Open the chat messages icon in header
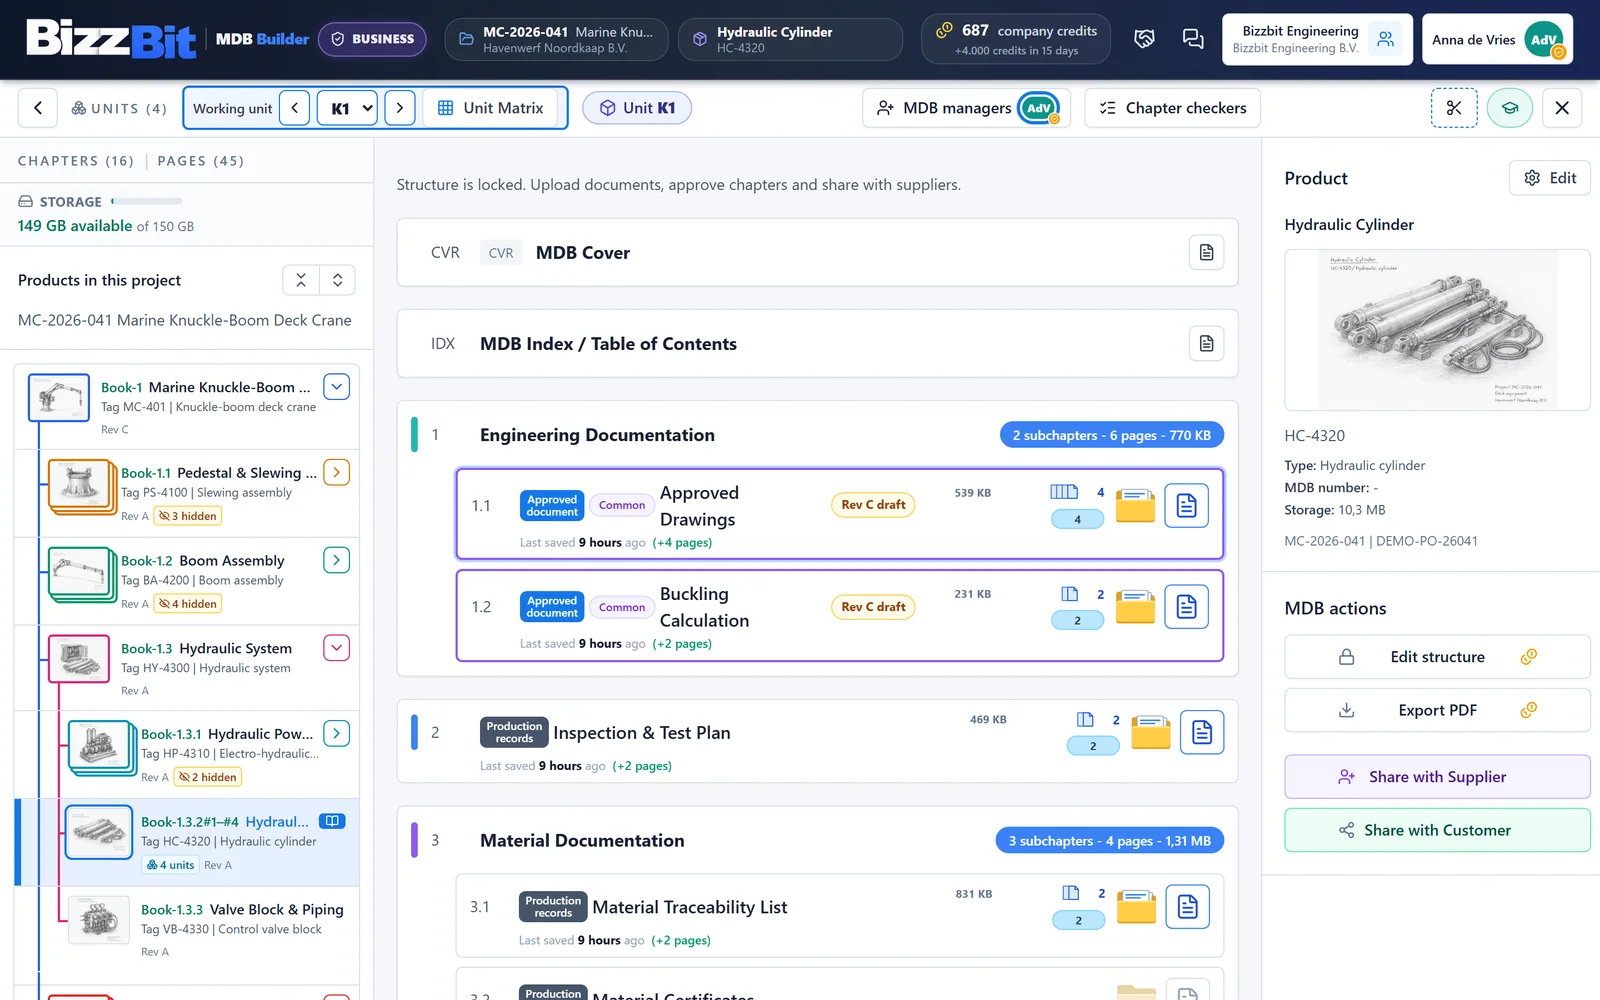1600x1000 pixels. (1193, 39)
